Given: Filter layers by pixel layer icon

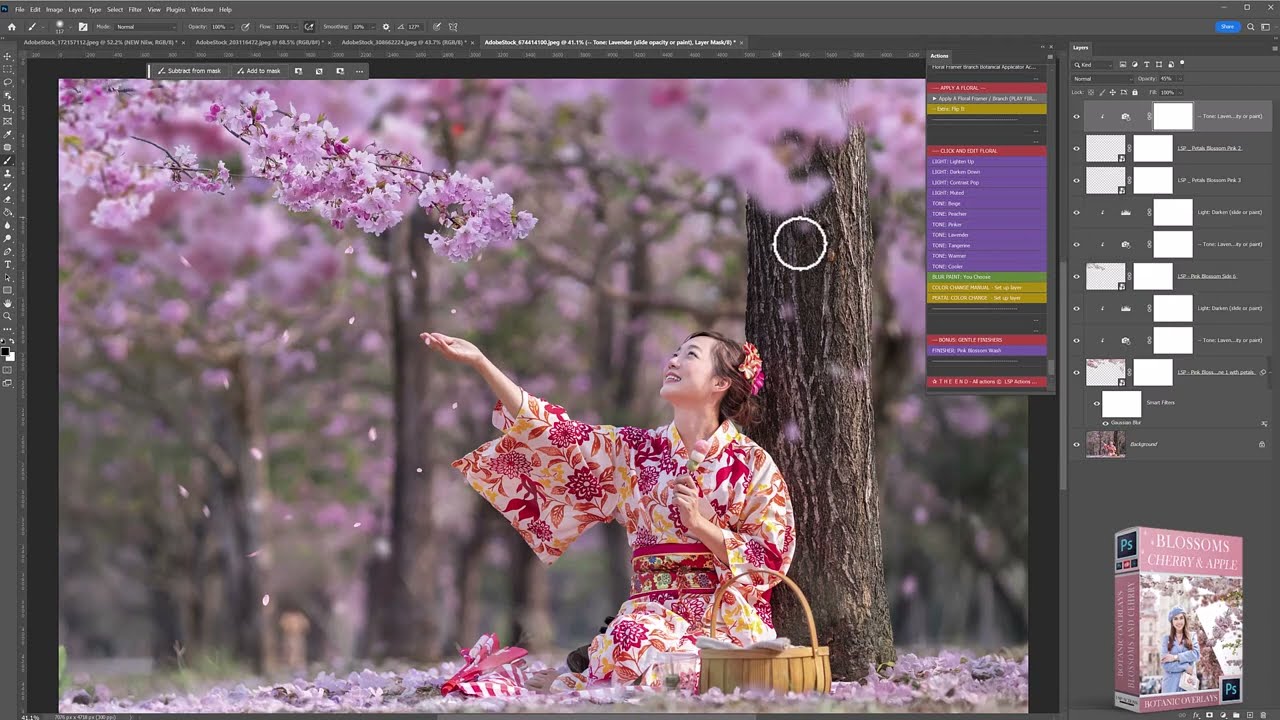Looking at the screenshot, I should [1123, 64].
